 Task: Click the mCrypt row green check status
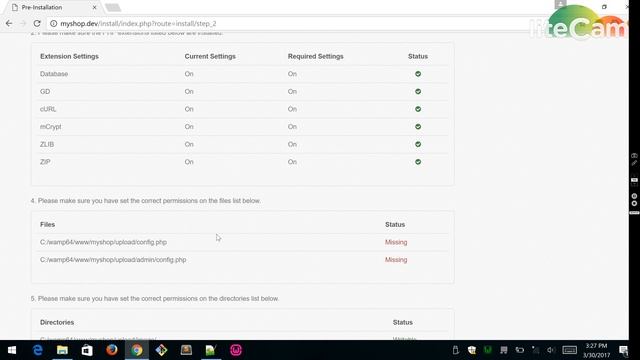[418, 127]
